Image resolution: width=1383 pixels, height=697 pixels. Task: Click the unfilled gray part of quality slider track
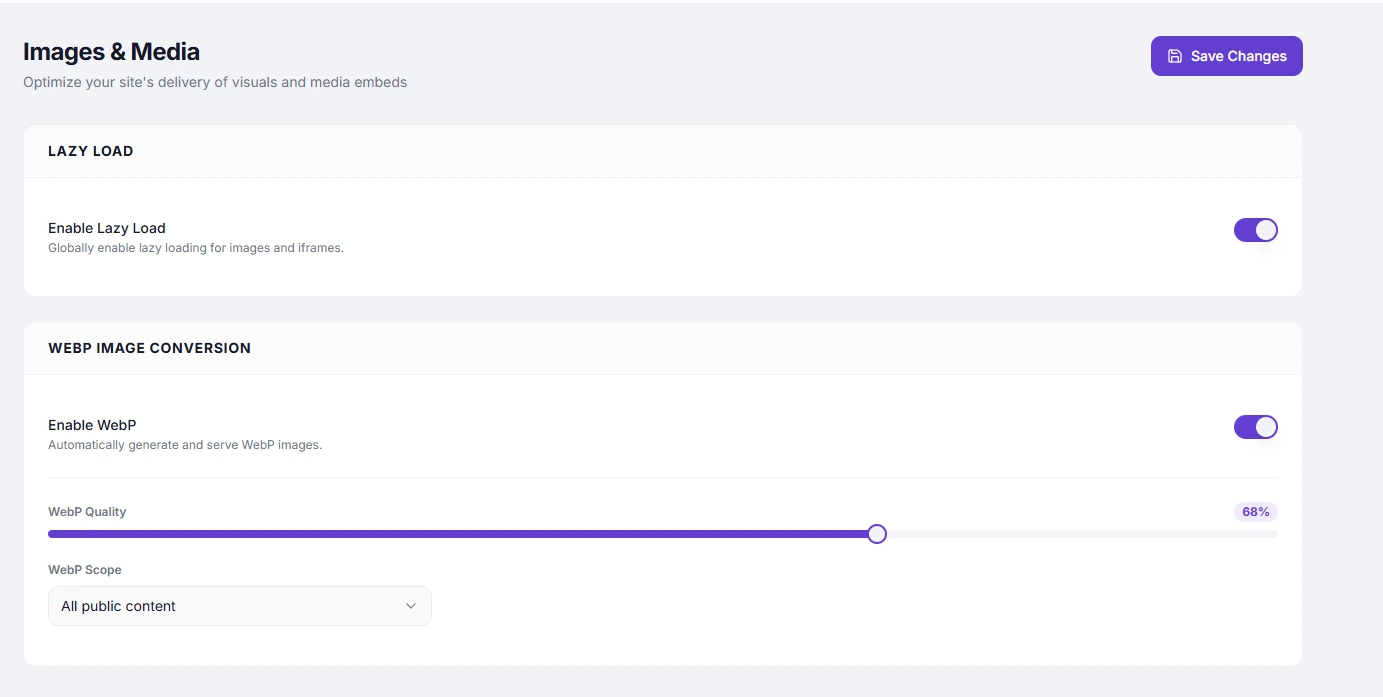pos(1082,534)
